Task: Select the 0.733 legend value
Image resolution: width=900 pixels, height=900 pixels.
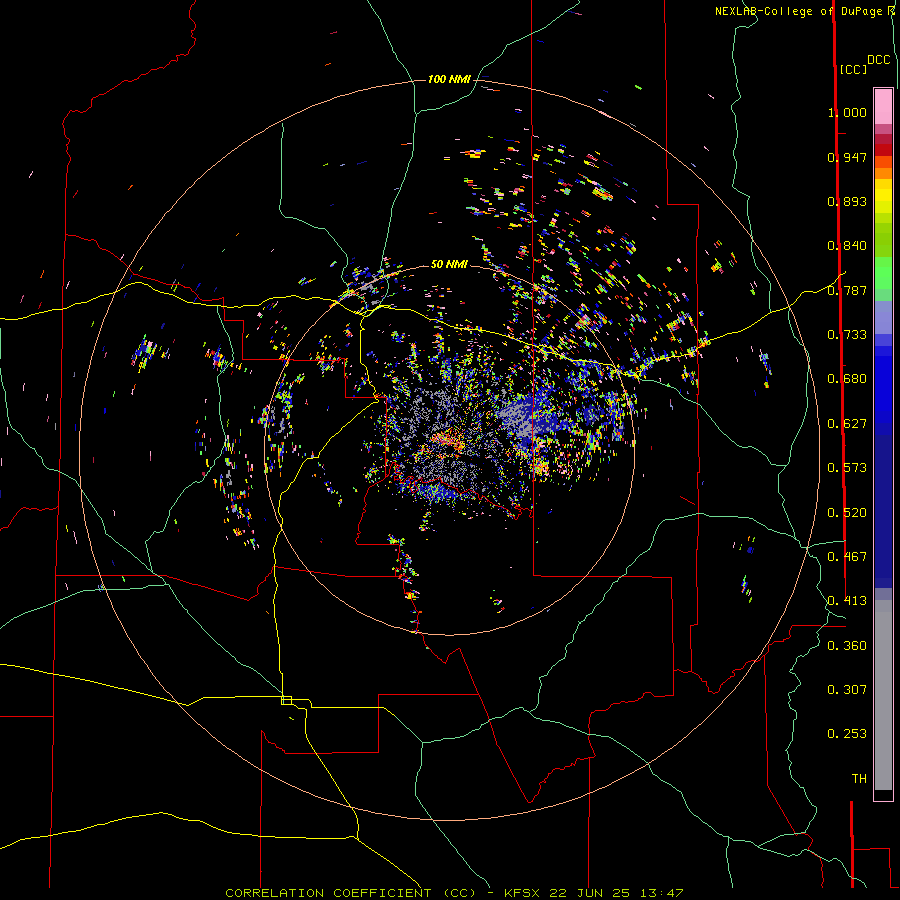Action: (x=847, y=334)
